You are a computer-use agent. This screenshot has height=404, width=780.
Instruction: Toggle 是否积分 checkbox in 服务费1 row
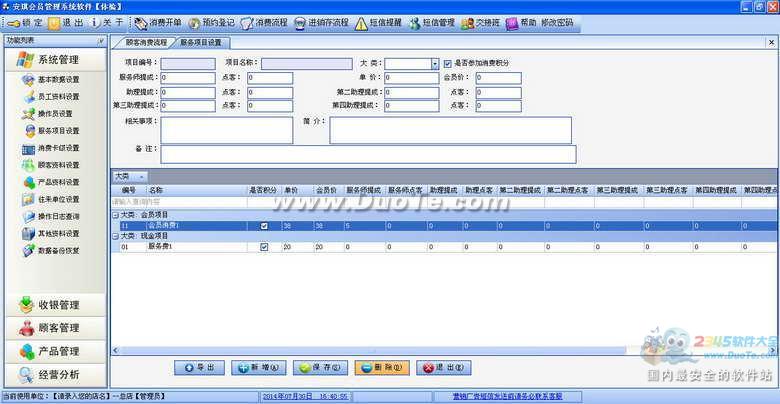pyautogui.click(x=264, y=247)
